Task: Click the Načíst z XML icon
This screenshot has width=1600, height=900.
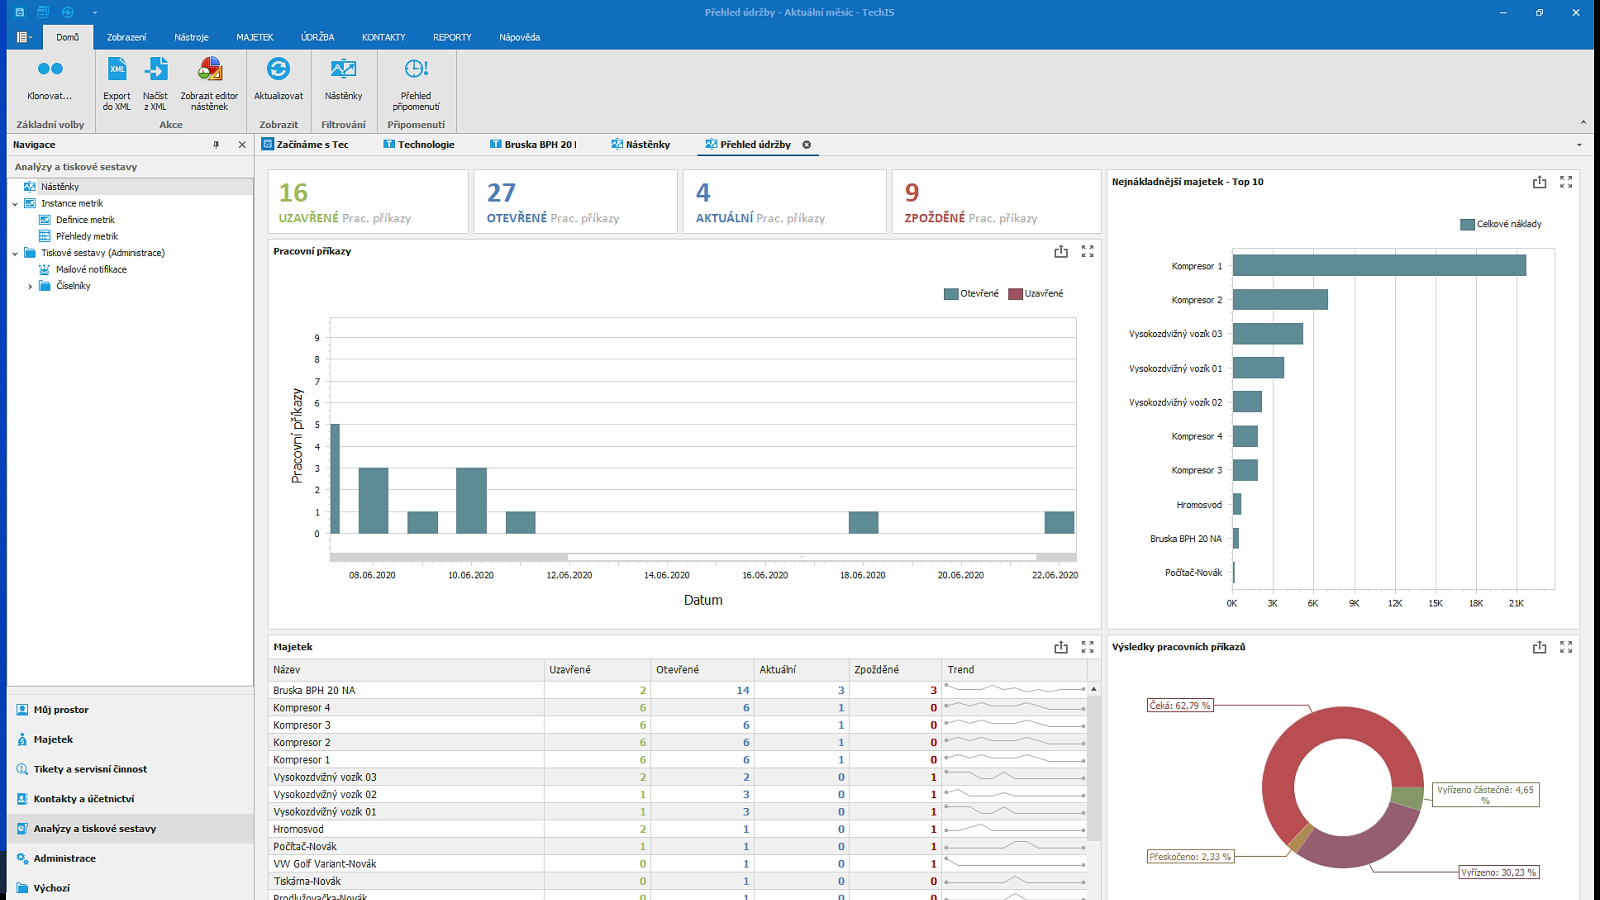Action: click(156, 70)
